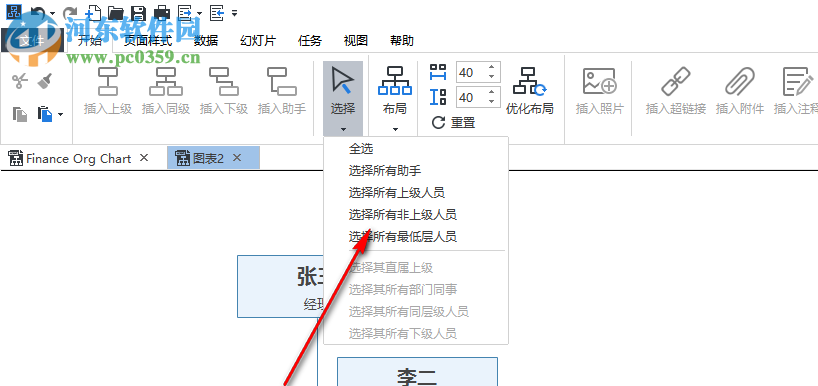Switch to the 帮助 ribbon tab
This screenshot has height=386, width=818.
tap(402, 41)
